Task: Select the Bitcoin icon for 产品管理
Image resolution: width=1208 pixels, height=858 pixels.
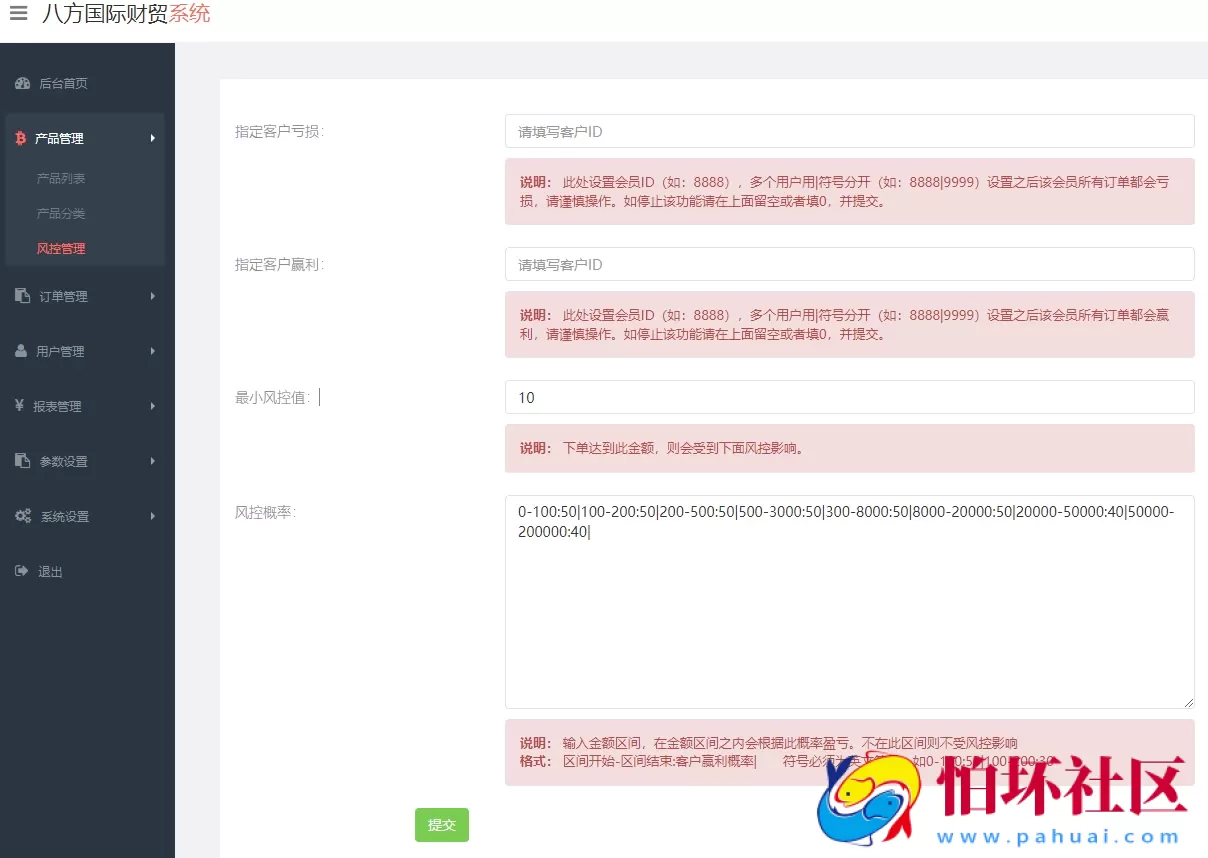Action: coord(19,138)
